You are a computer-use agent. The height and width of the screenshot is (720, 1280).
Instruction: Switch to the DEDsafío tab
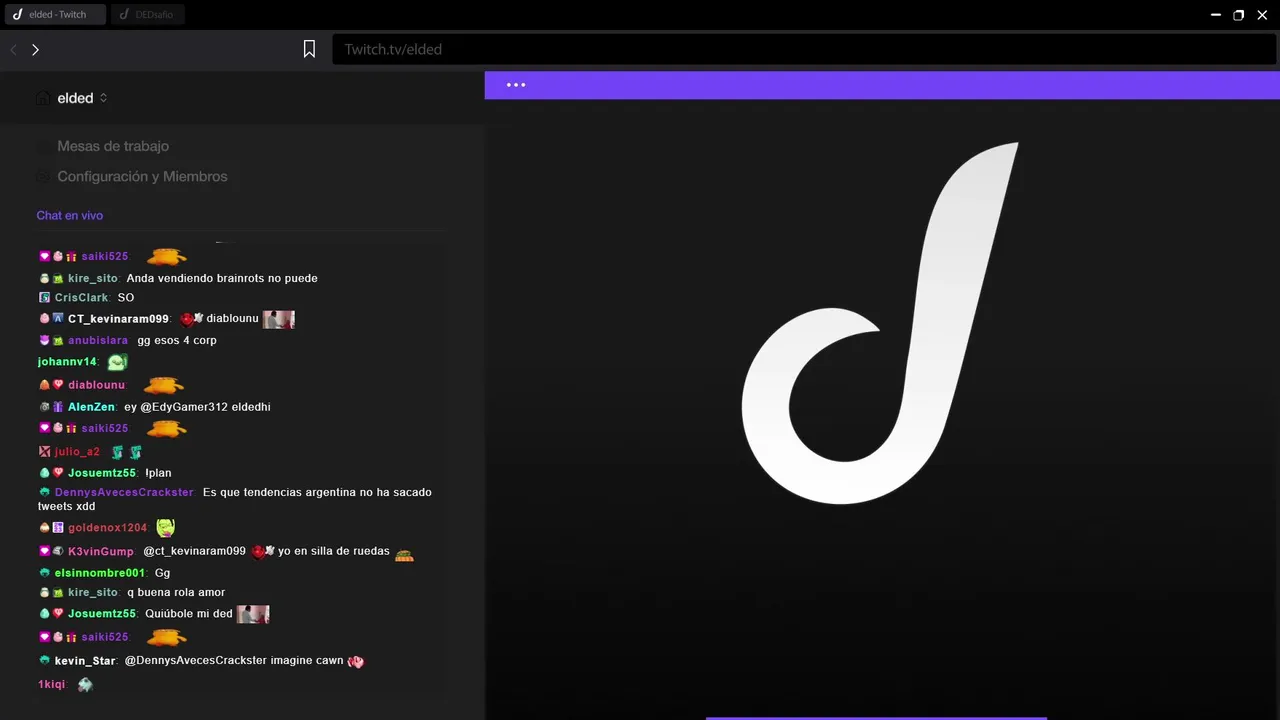148,15
